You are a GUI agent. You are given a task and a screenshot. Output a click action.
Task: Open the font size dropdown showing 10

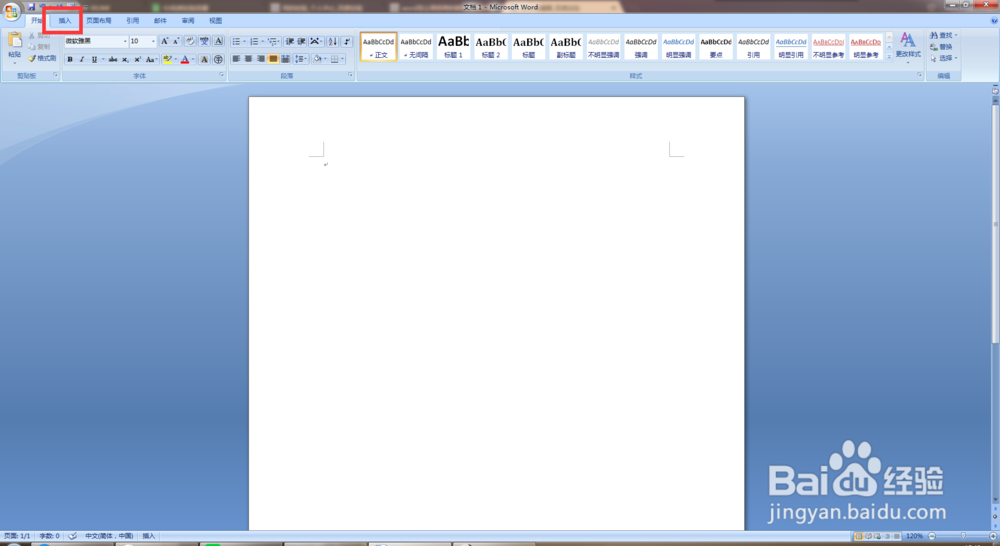coord(153,41)
